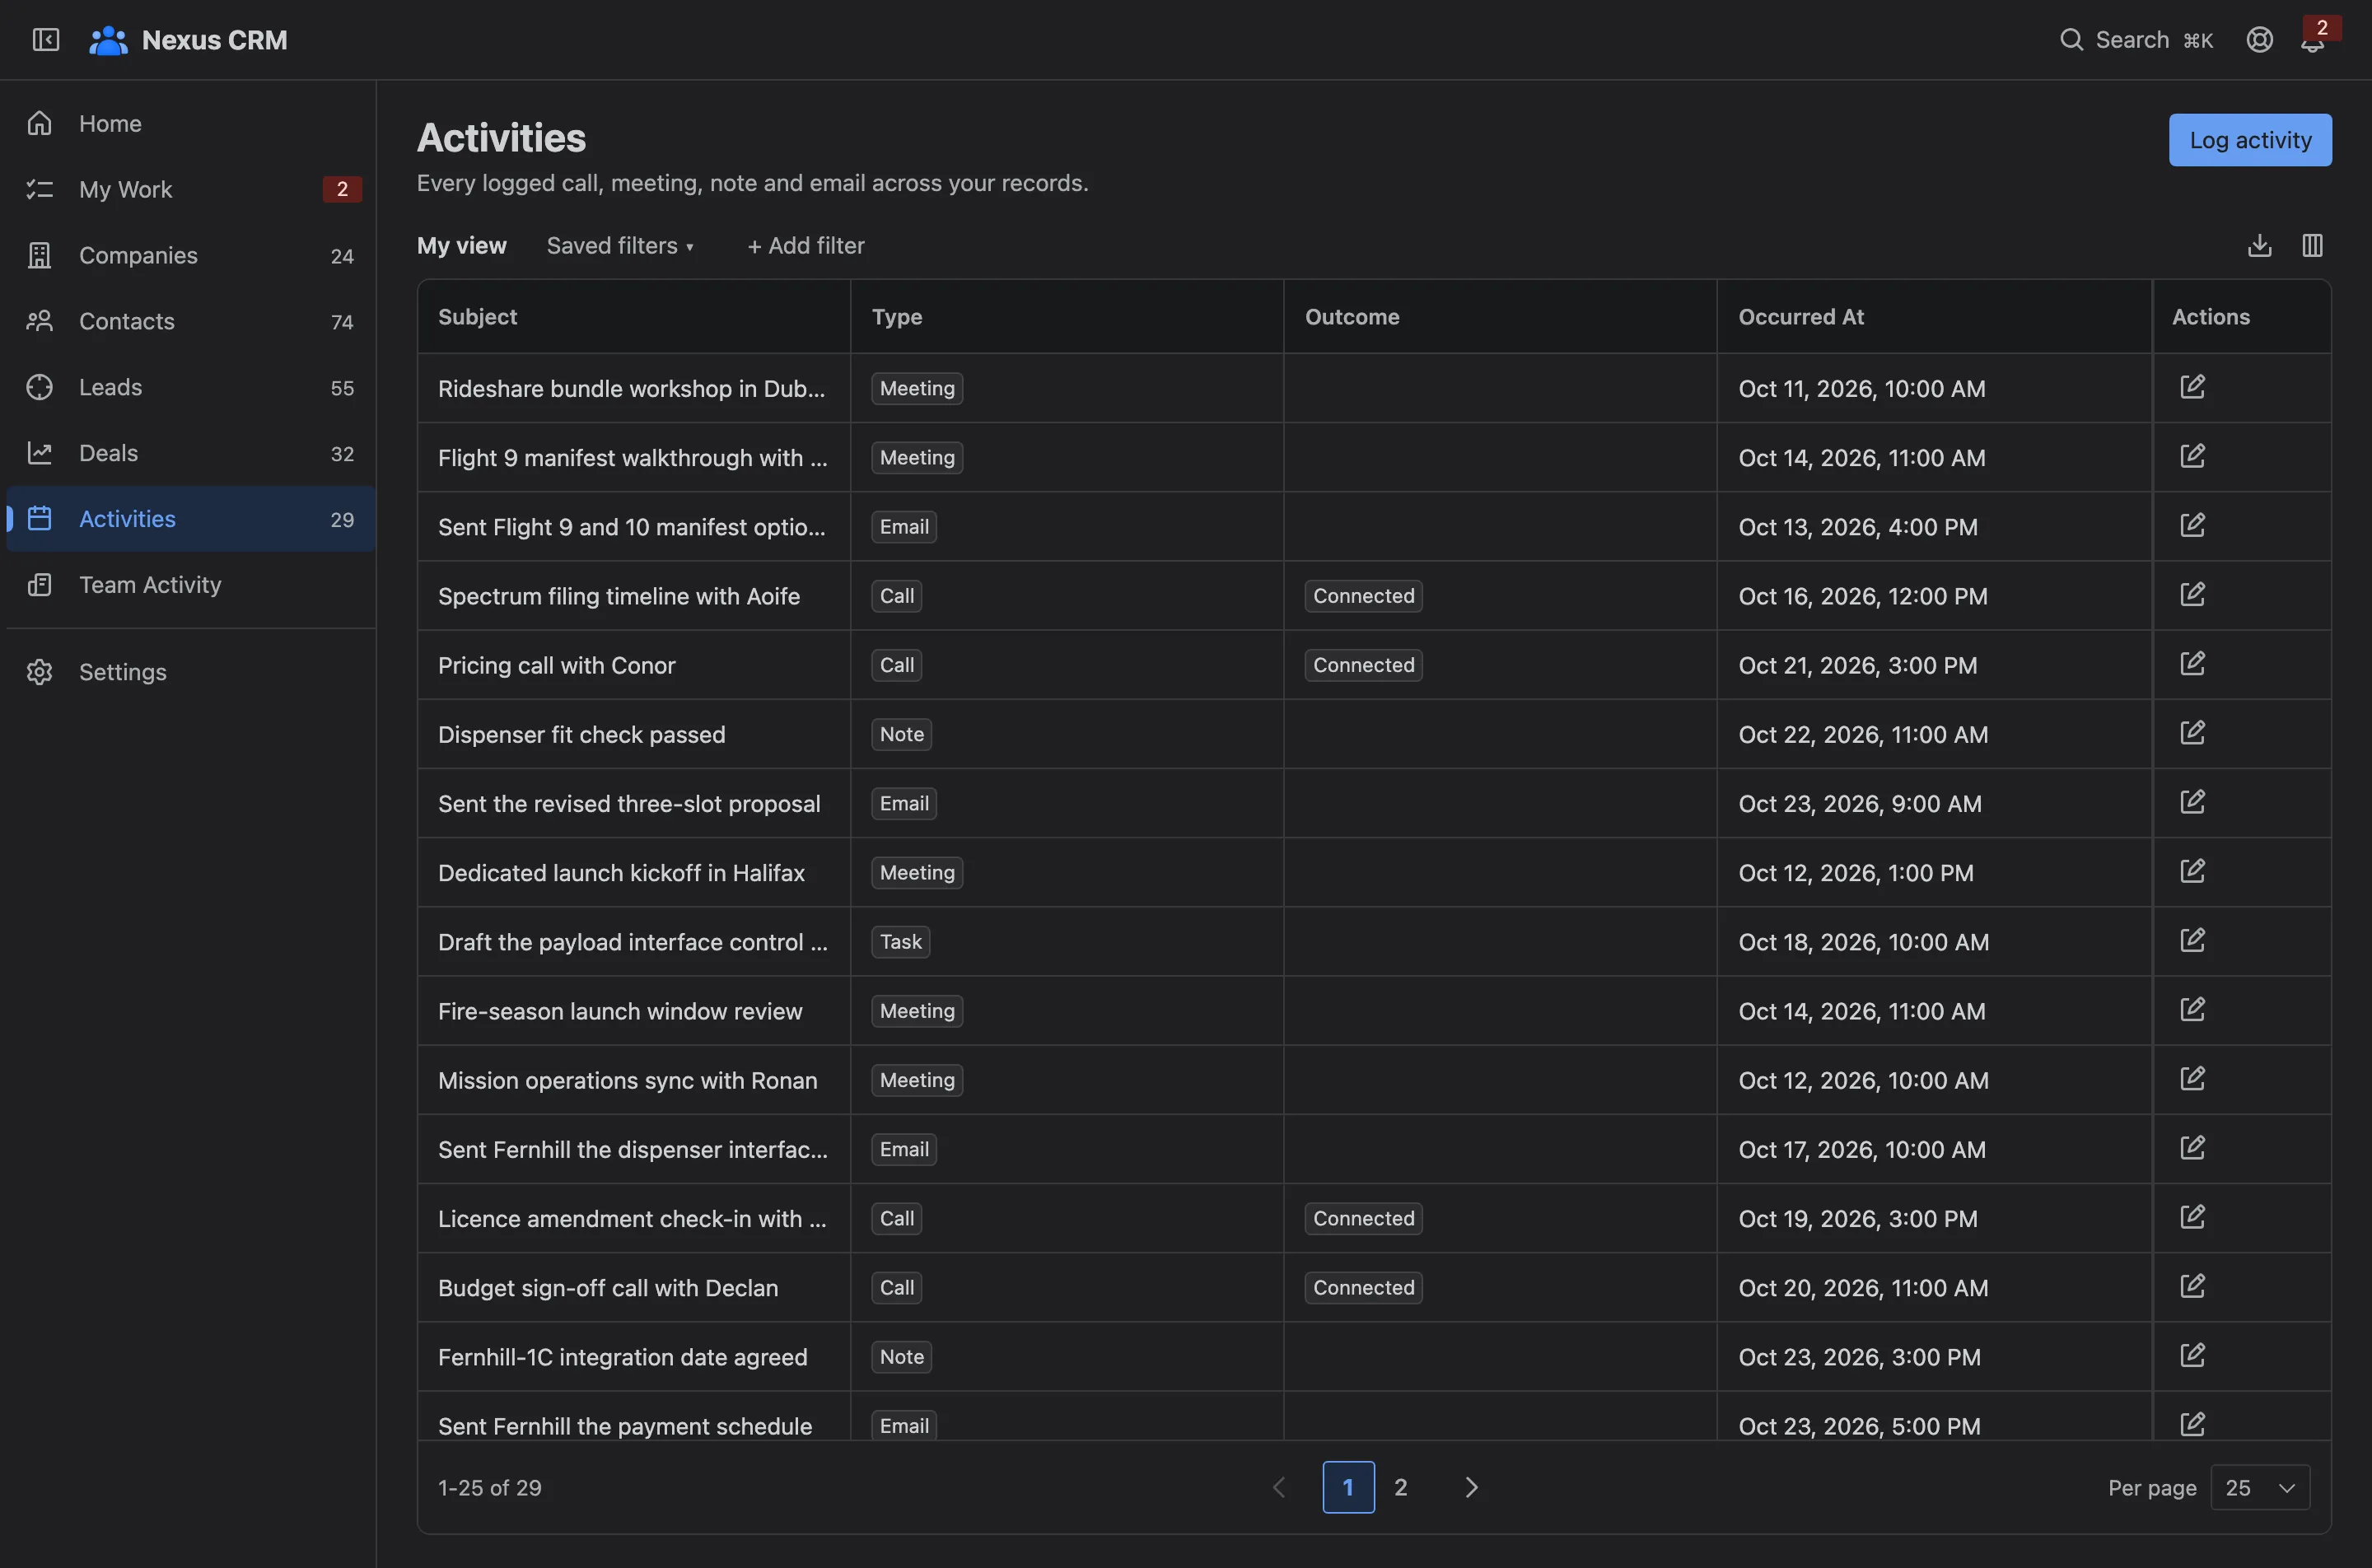This screenshot has width=2372, height=1568.
Task: Go to Deals in the sidebar
Action: pos(191,453)
